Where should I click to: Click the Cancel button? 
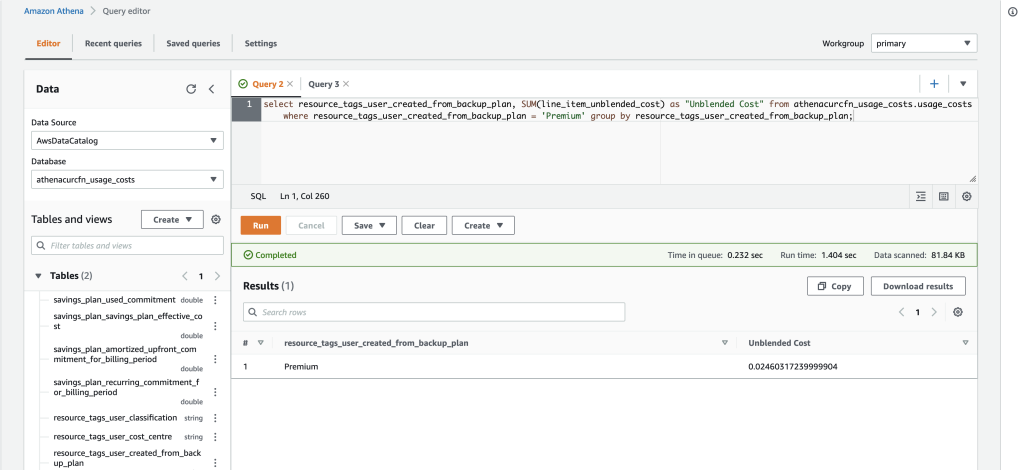[x=312, y=225]
